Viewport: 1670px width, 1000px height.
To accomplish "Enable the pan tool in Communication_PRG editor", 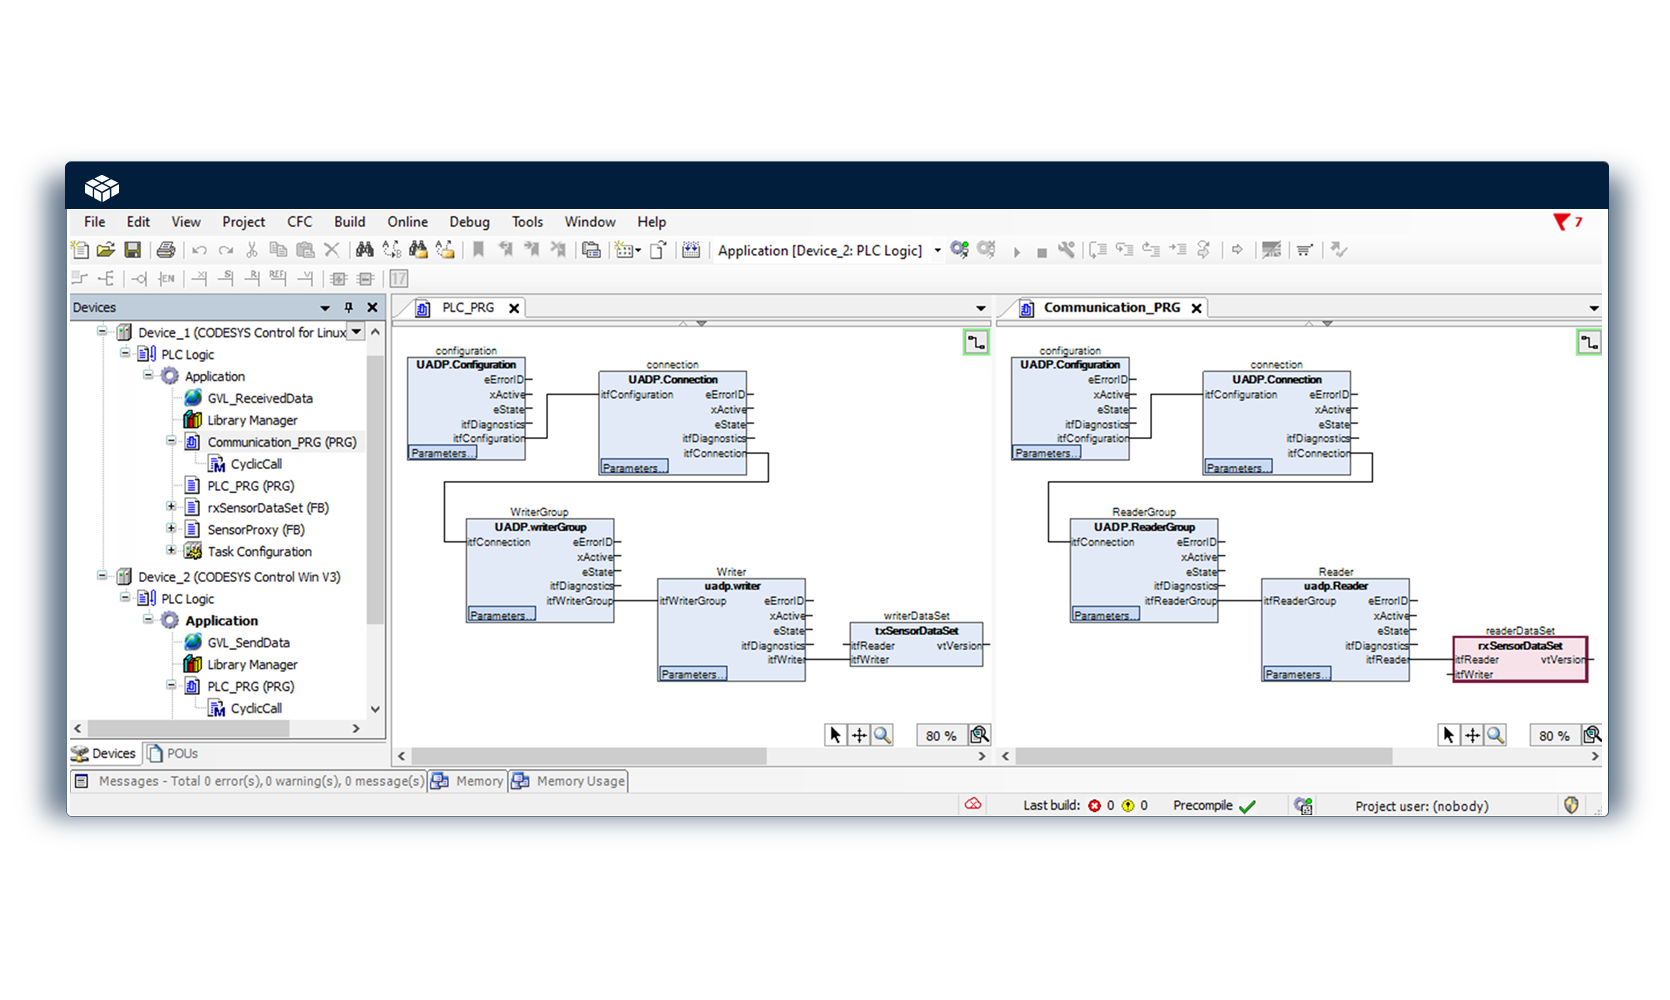I will 1472,735.
